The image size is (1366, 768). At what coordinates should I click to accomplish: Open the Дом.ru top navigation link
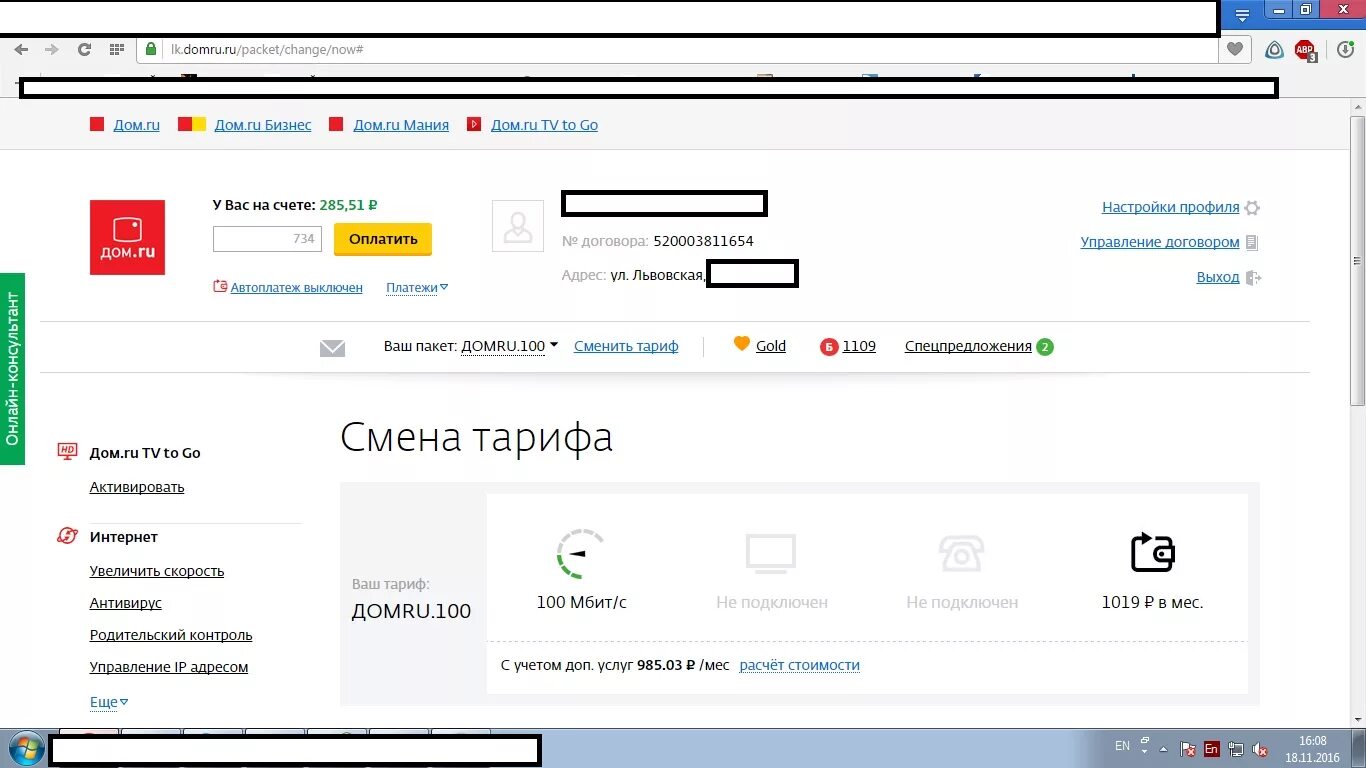click(x=136, y=125)
